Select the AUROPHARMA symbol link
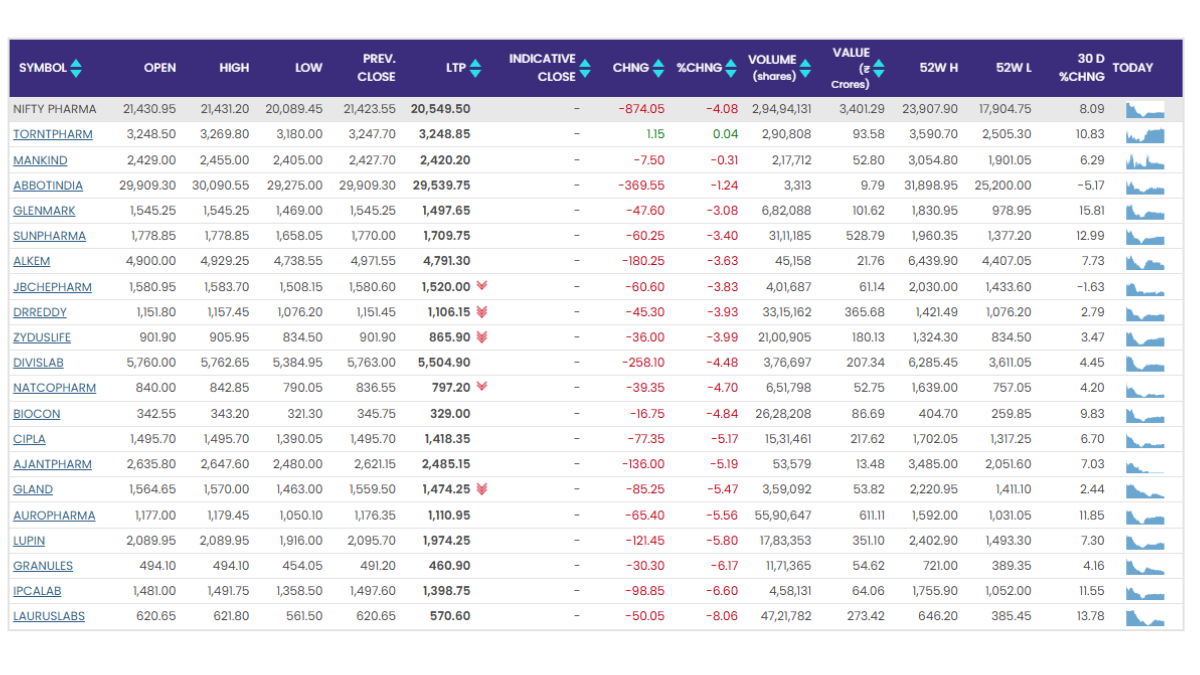The width and height of the screenshot is (1200, 675). click(54, 515)
